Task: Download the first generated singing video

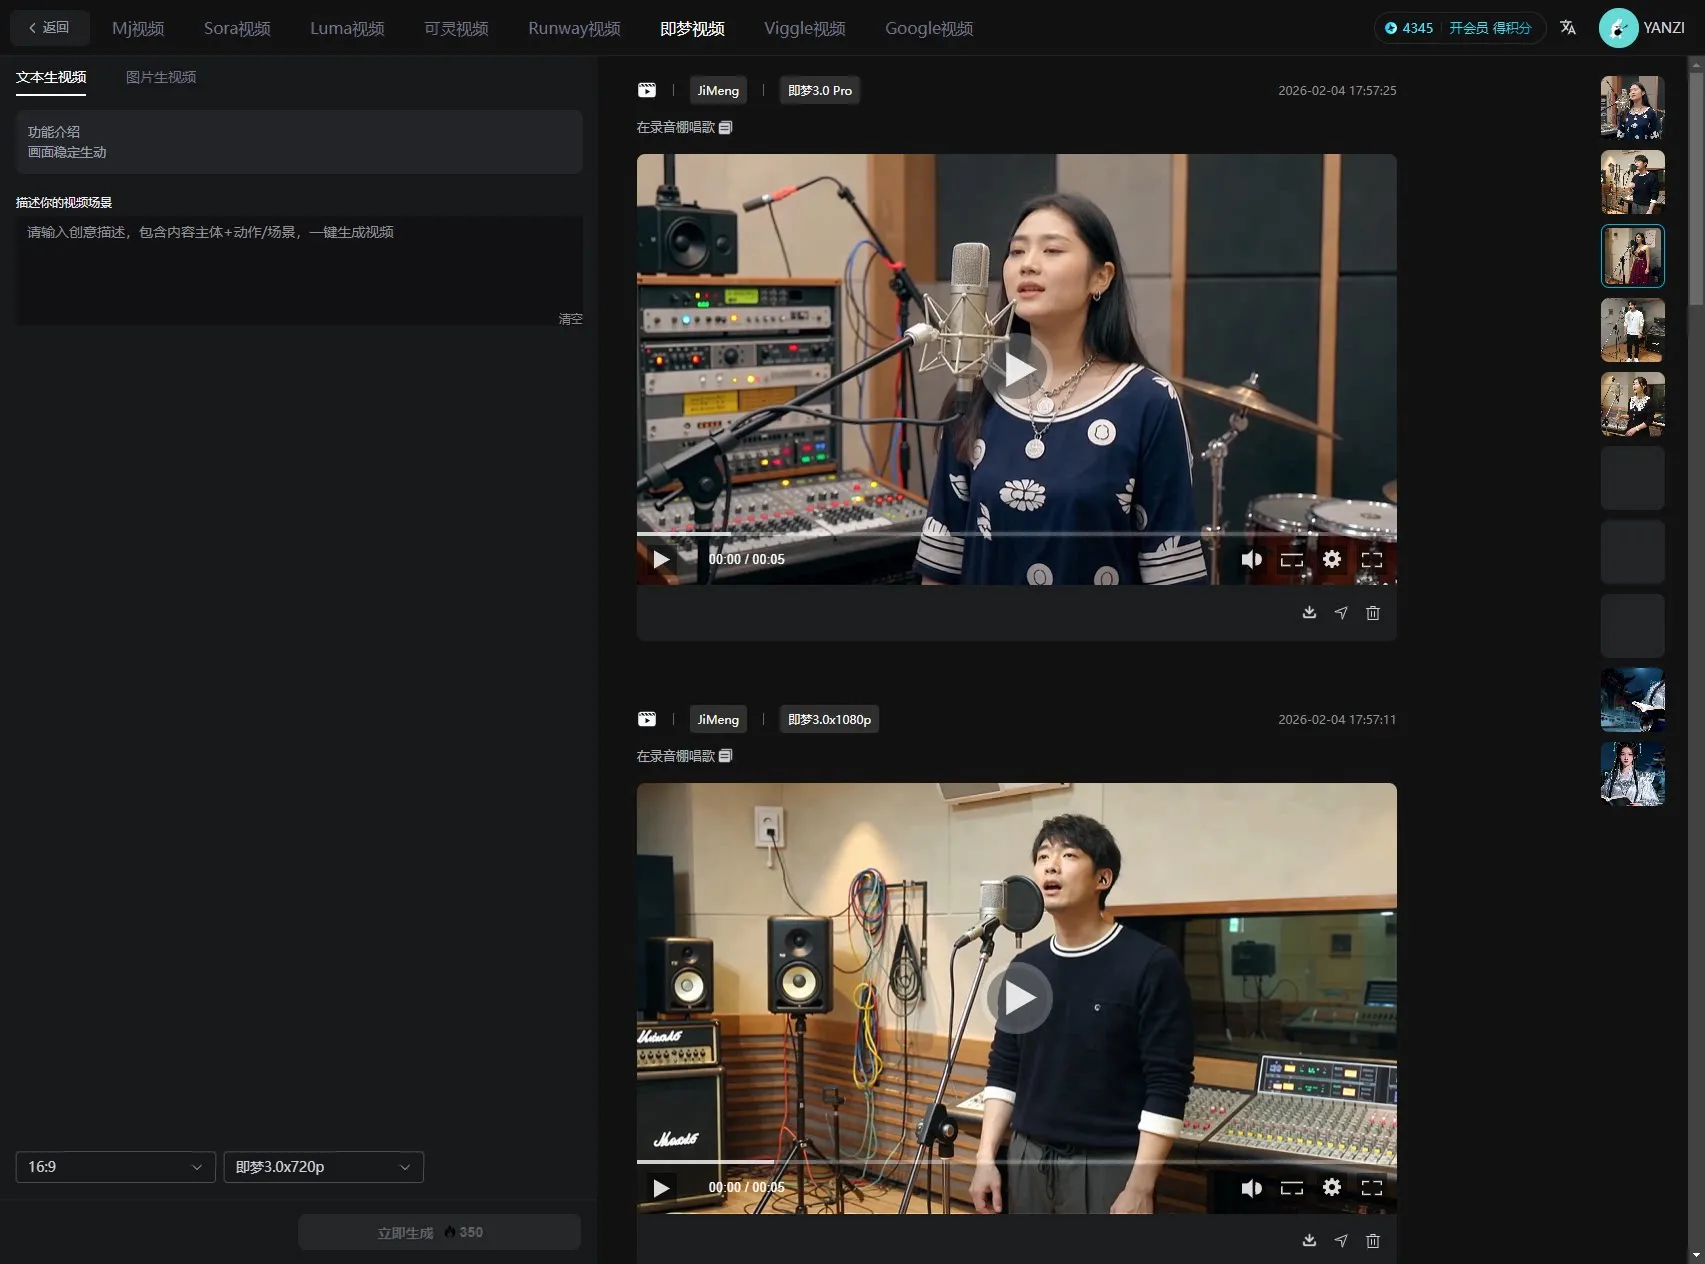Action: (1309, 613)
